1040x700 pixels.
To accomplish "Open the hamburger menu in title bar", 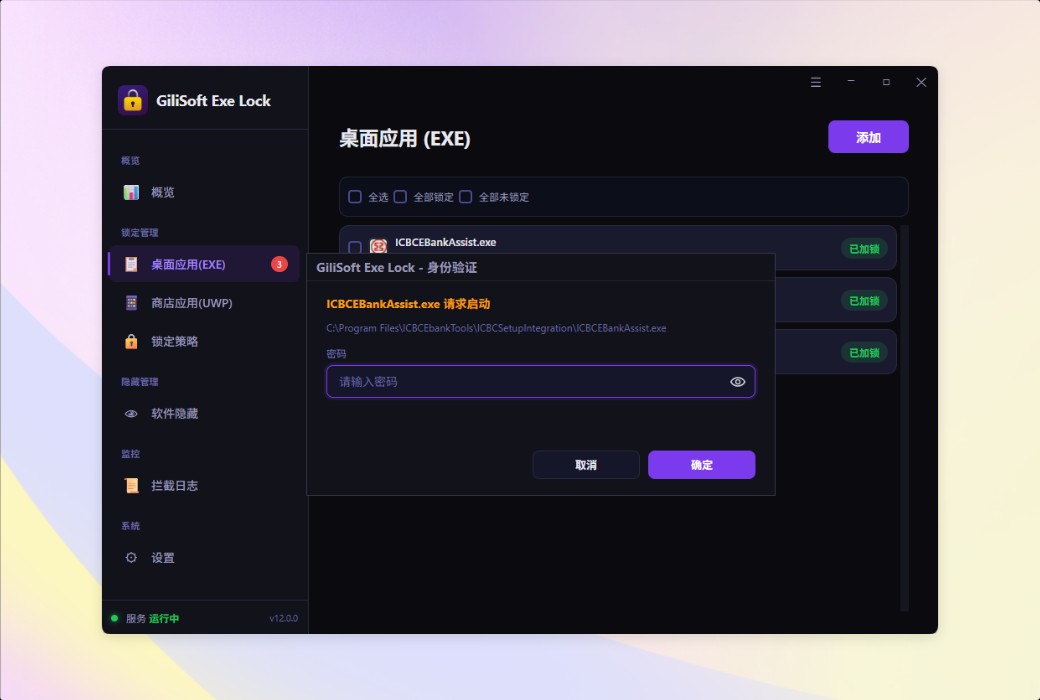I will point(816,82).
